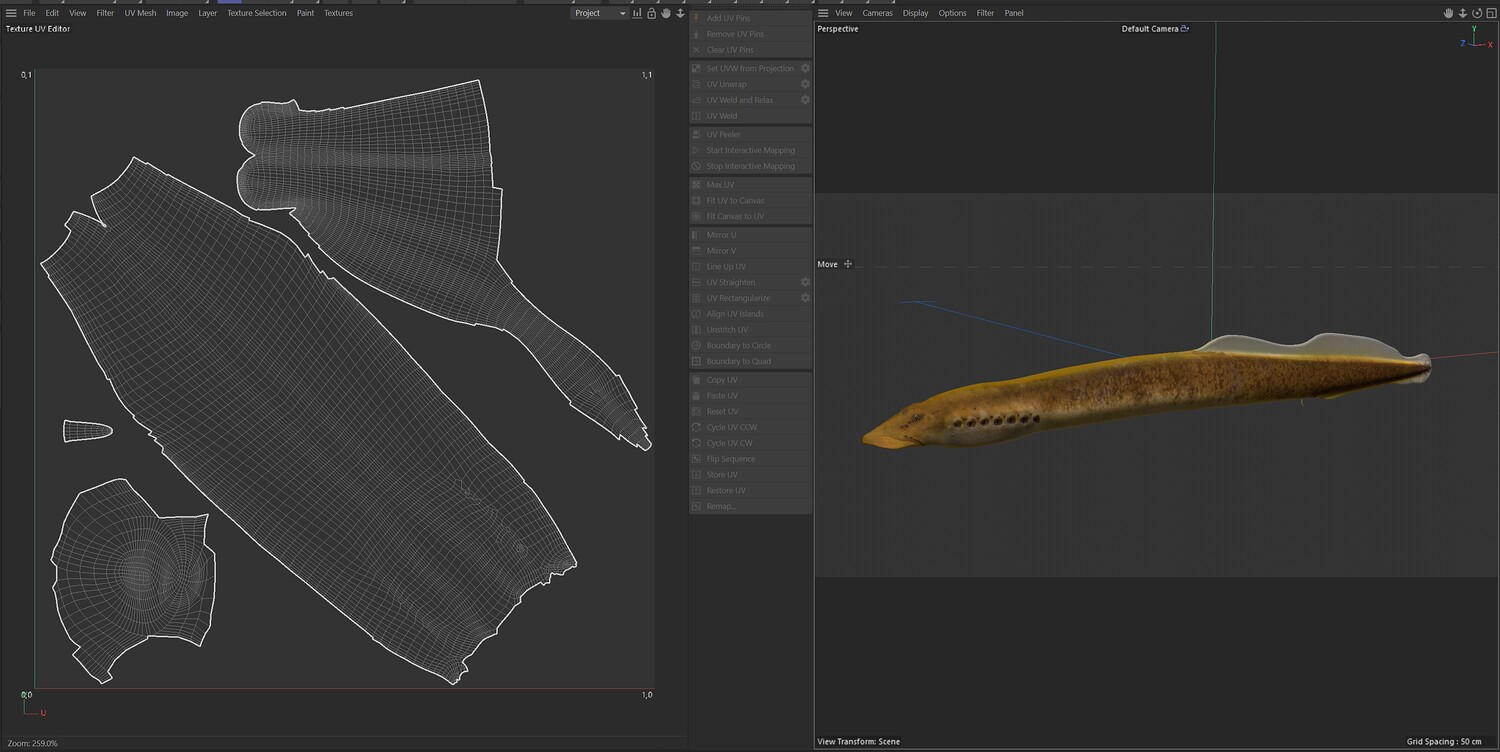The height and width of the screenshot is (752, 1500).
Task: Click Cycle UV CCW
Action: pyautogui.click(x=751, y=428)
